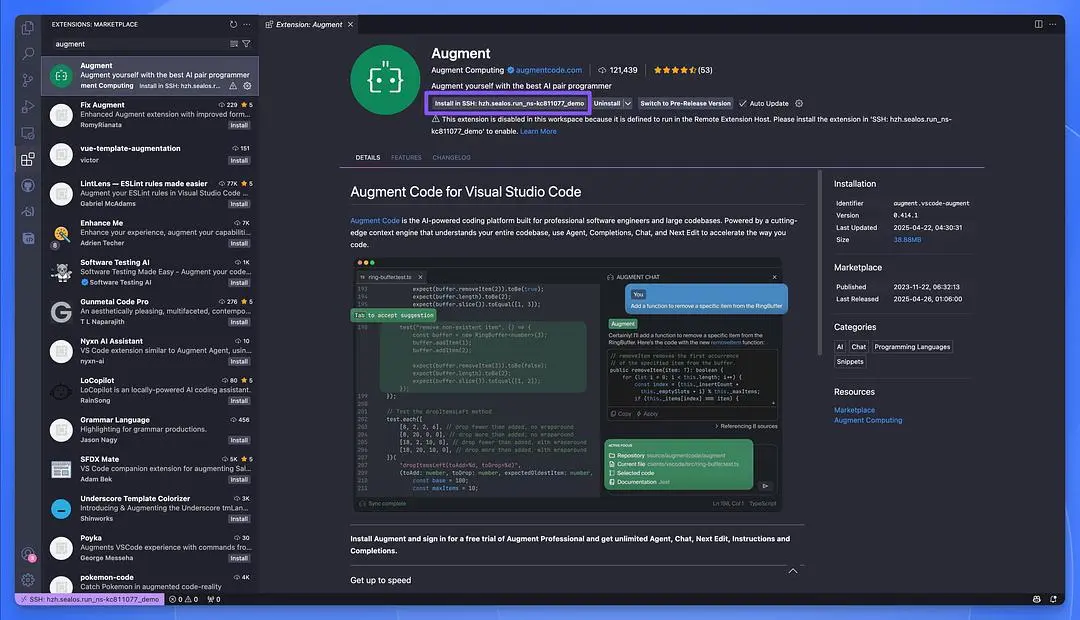The height and width of the screenshot is (620, 1080).
Task: Select the AI category tag
Action: coord(840,347)
